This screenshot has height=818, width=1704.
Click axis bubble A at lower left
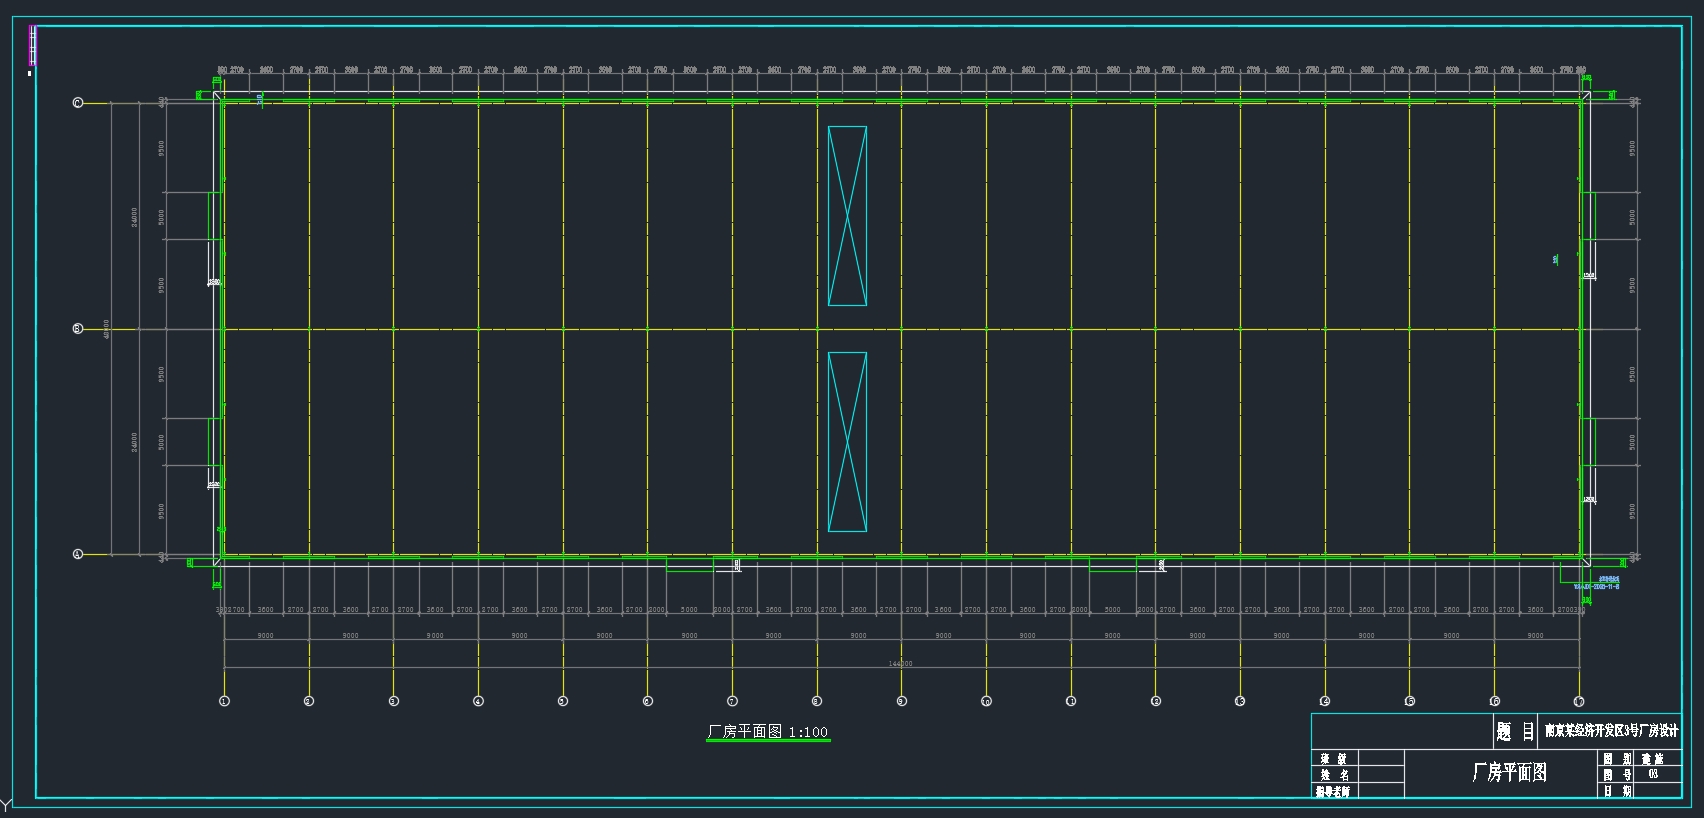78,554
